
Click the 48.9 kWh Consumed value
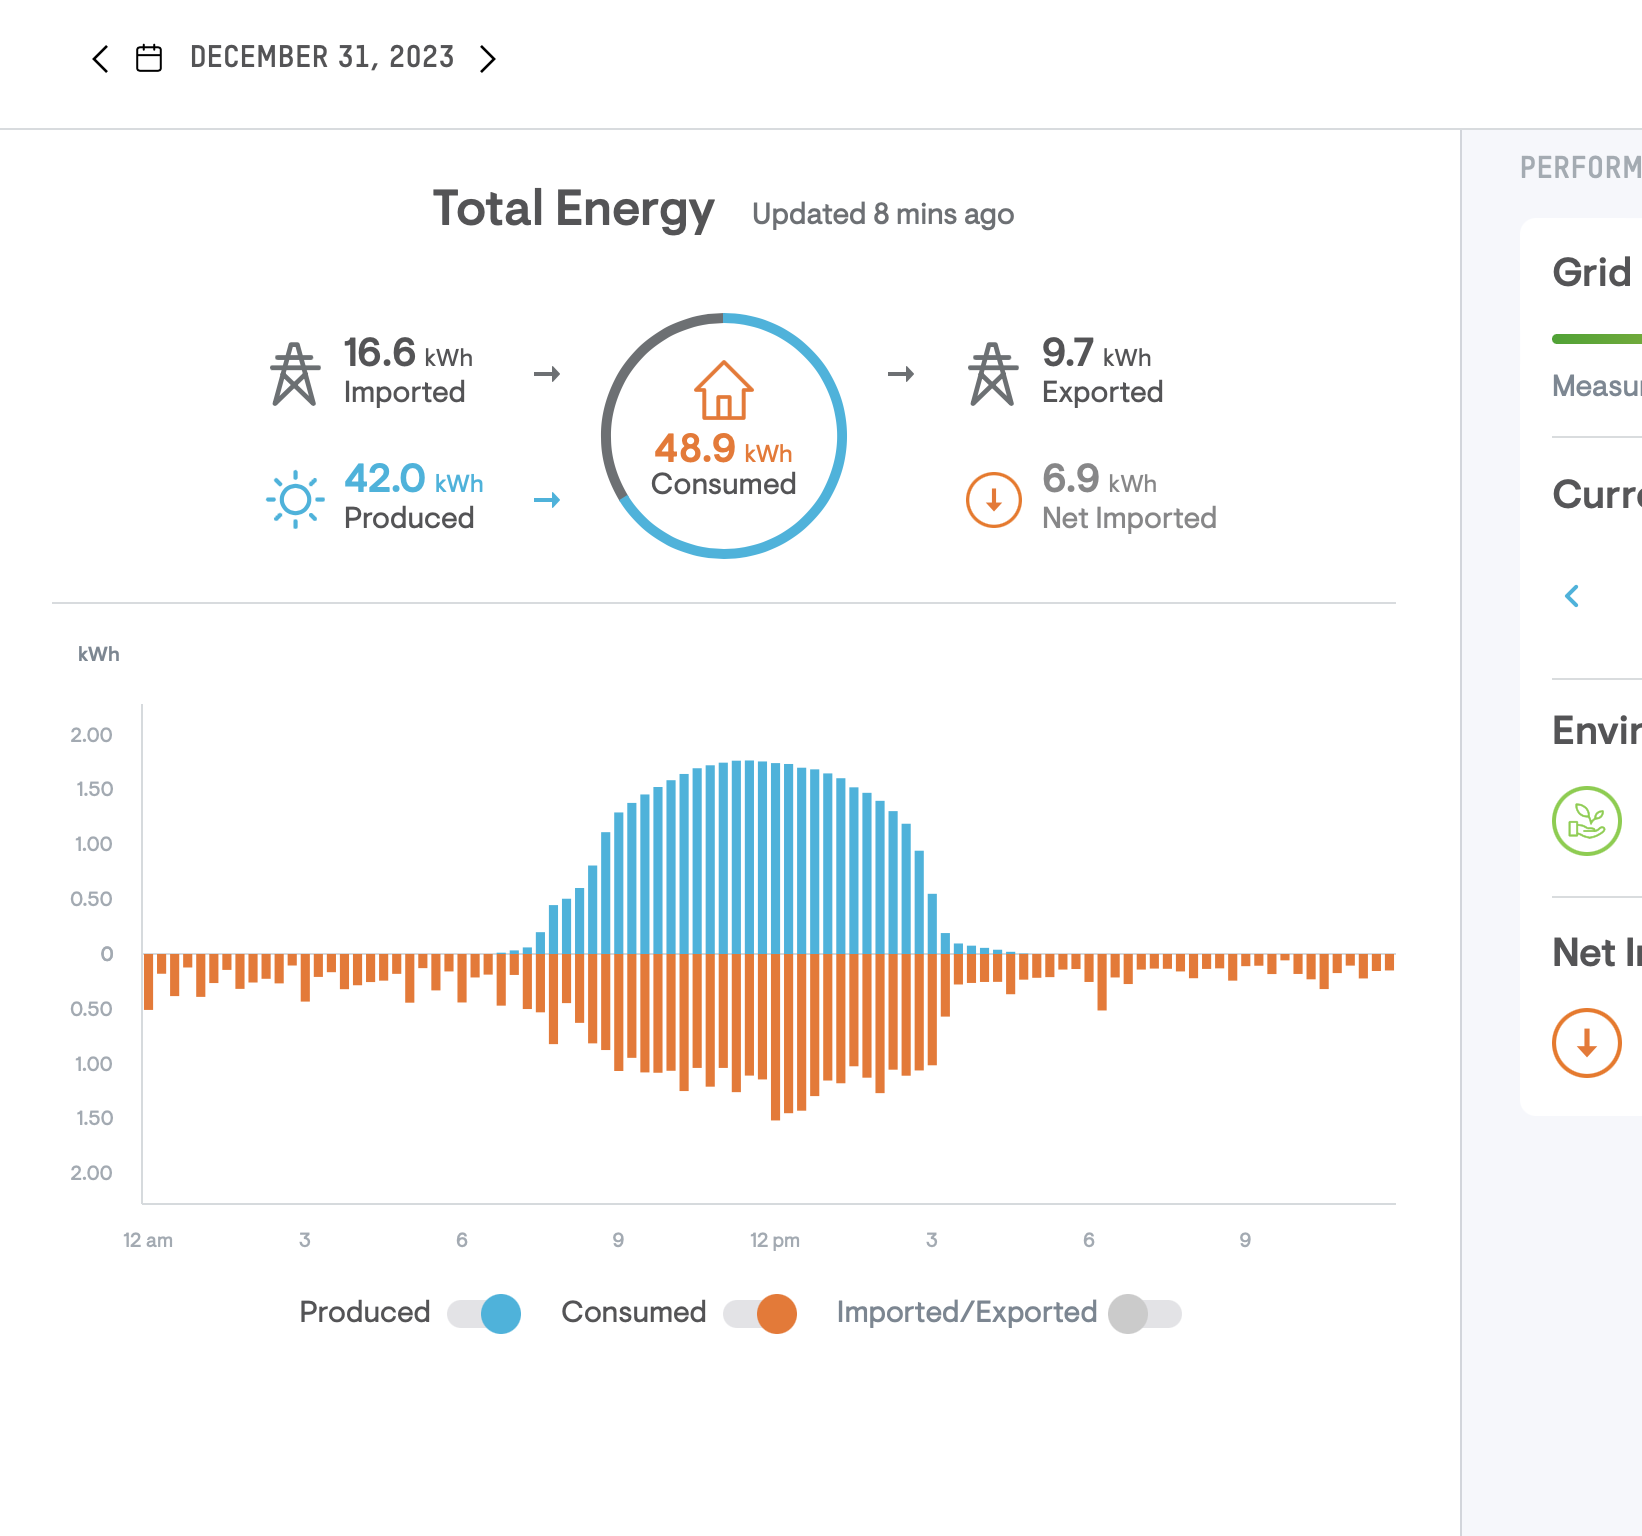pyautogui.click(x=723, y=450)
